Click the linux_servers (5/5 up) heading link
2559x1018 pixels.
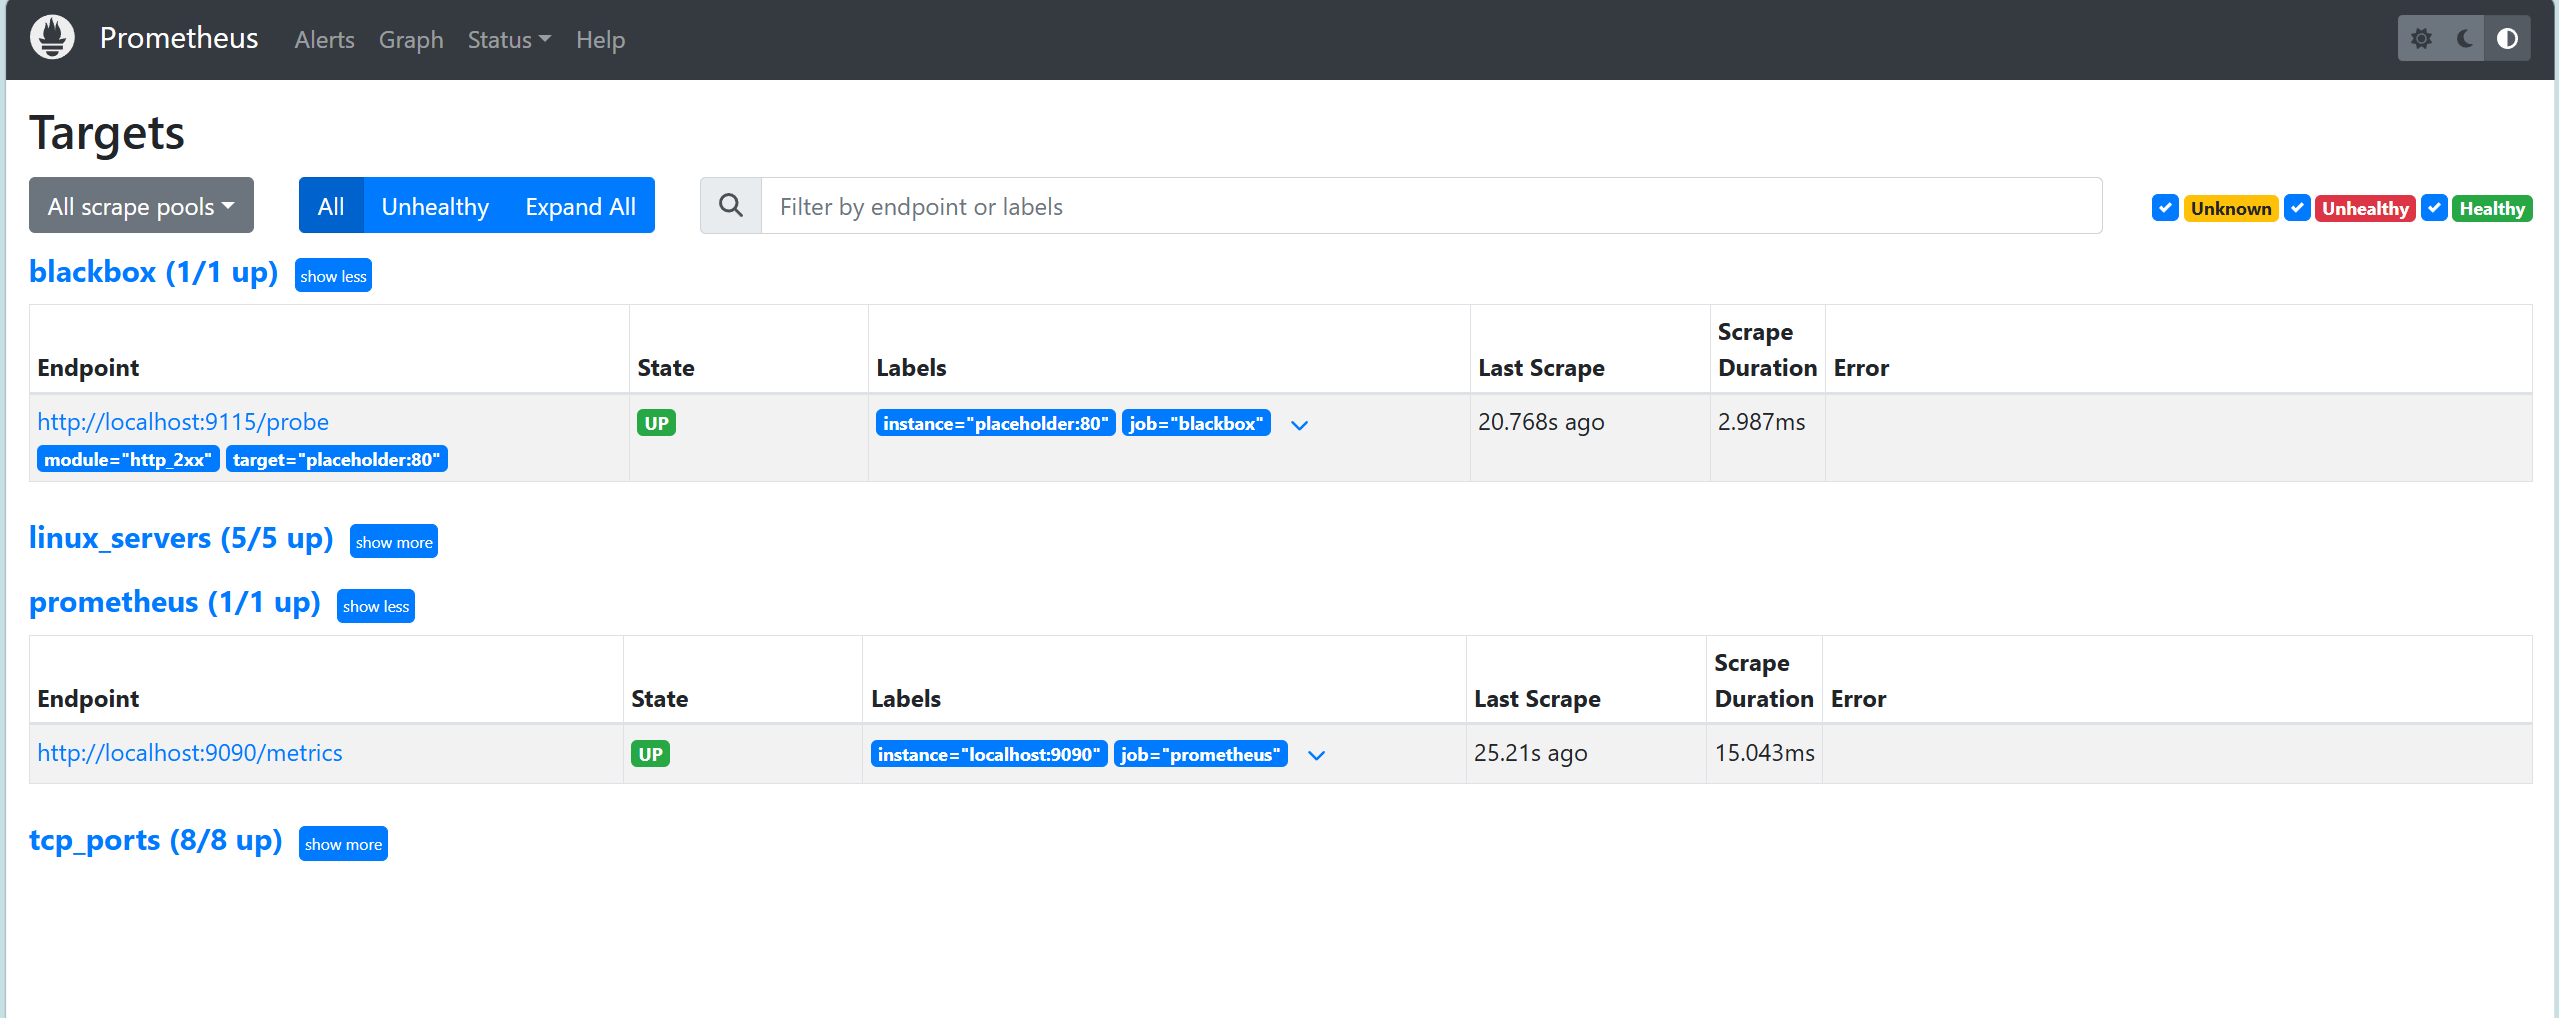point(181,538)
